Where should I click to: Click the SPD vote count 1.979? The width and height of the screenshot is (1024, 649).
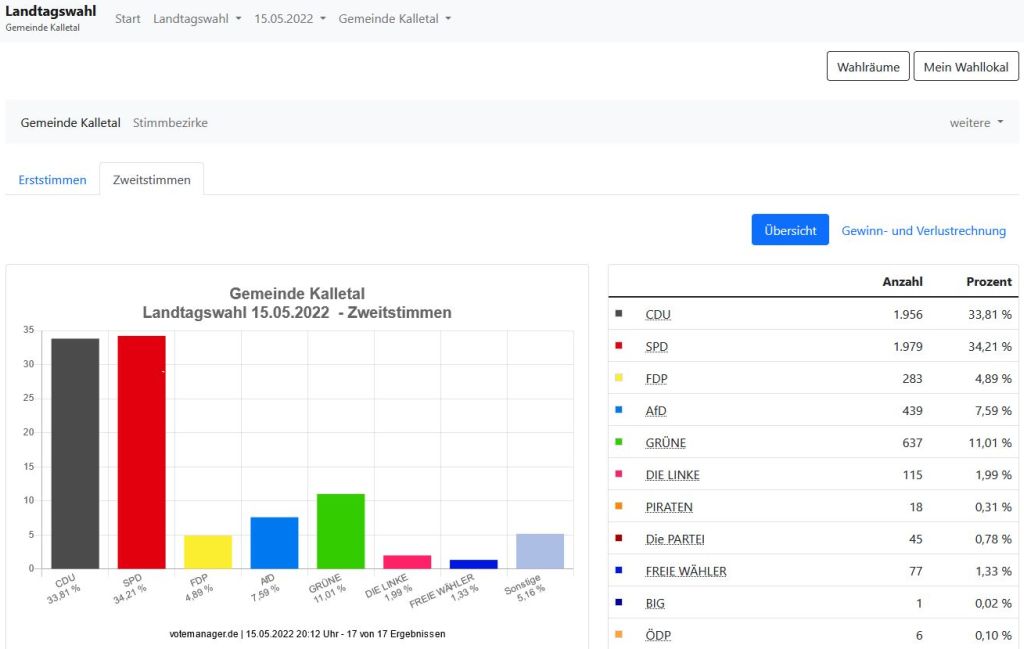pos(908,346)
